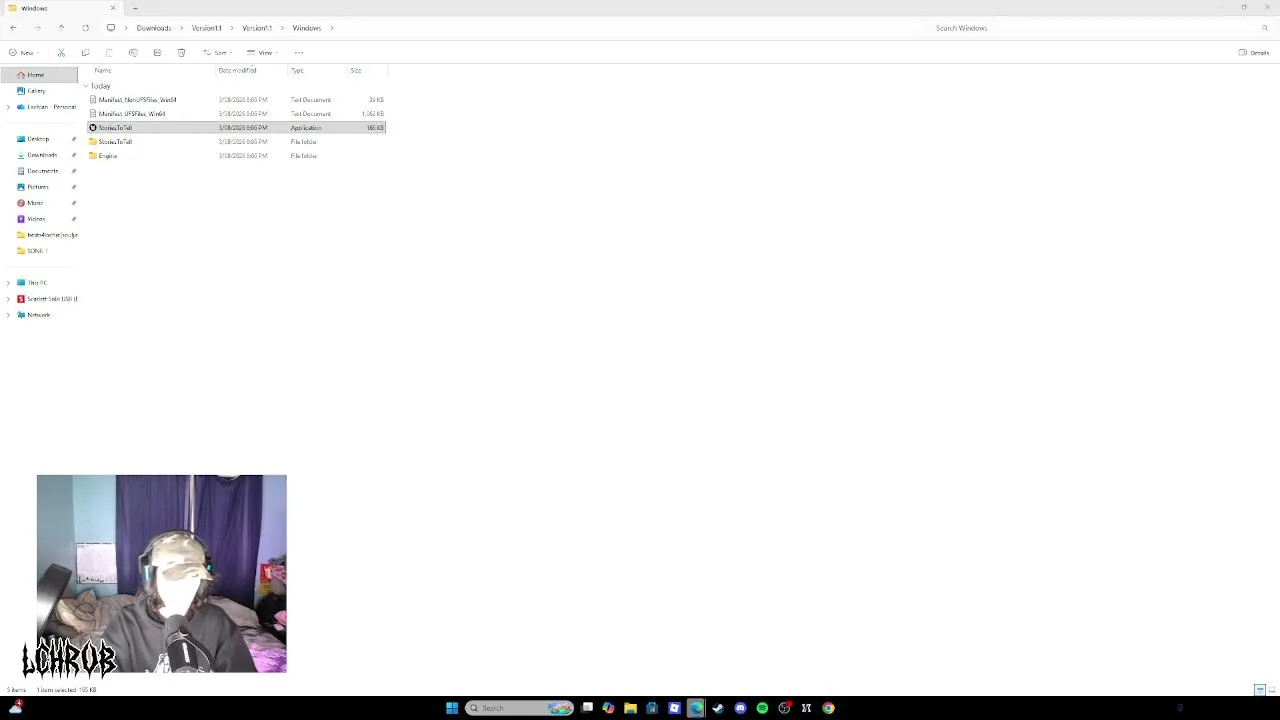
Task: Switch to large icons view in status bar
Action: point(1271,689)
